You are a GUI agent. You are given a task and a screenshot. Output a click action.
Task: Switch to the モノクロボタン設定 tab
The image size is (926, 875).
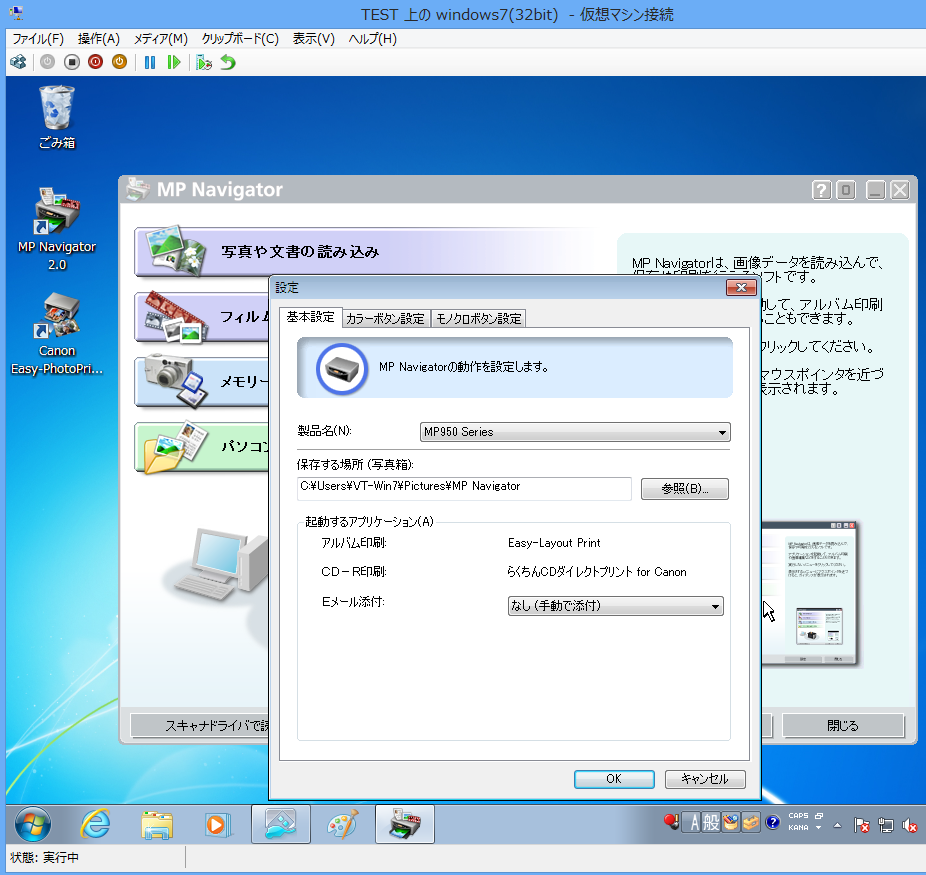pos(478,319)
